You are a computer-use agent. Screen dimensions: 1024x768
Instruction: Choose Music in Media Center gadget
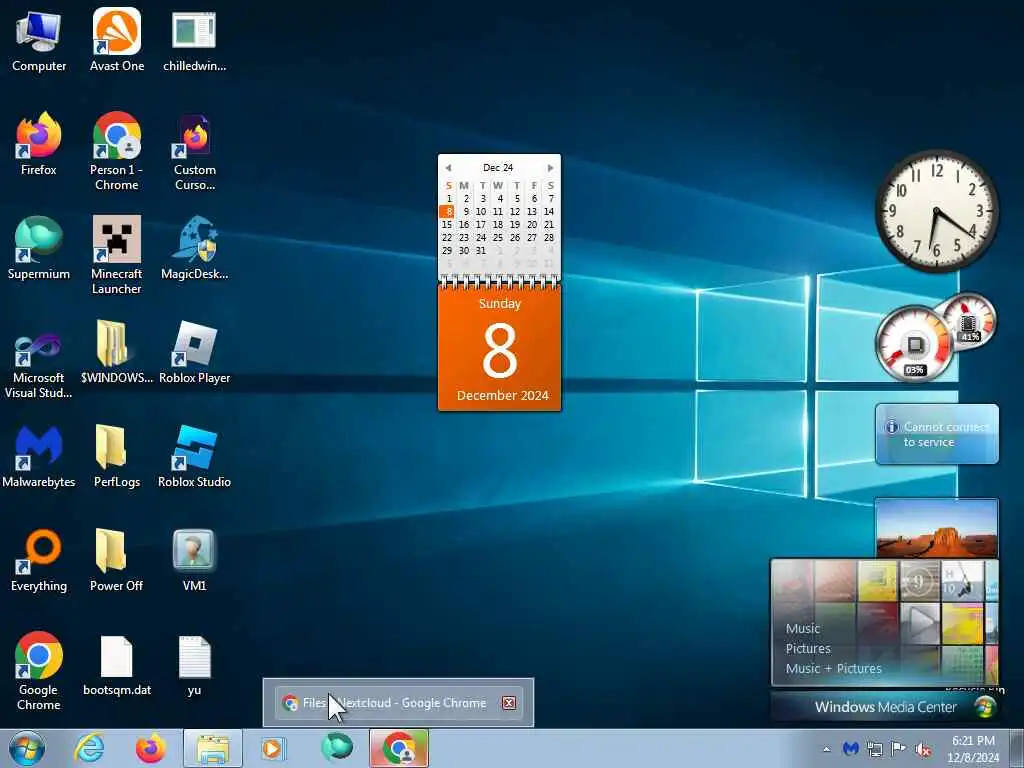tap(803, 628)
